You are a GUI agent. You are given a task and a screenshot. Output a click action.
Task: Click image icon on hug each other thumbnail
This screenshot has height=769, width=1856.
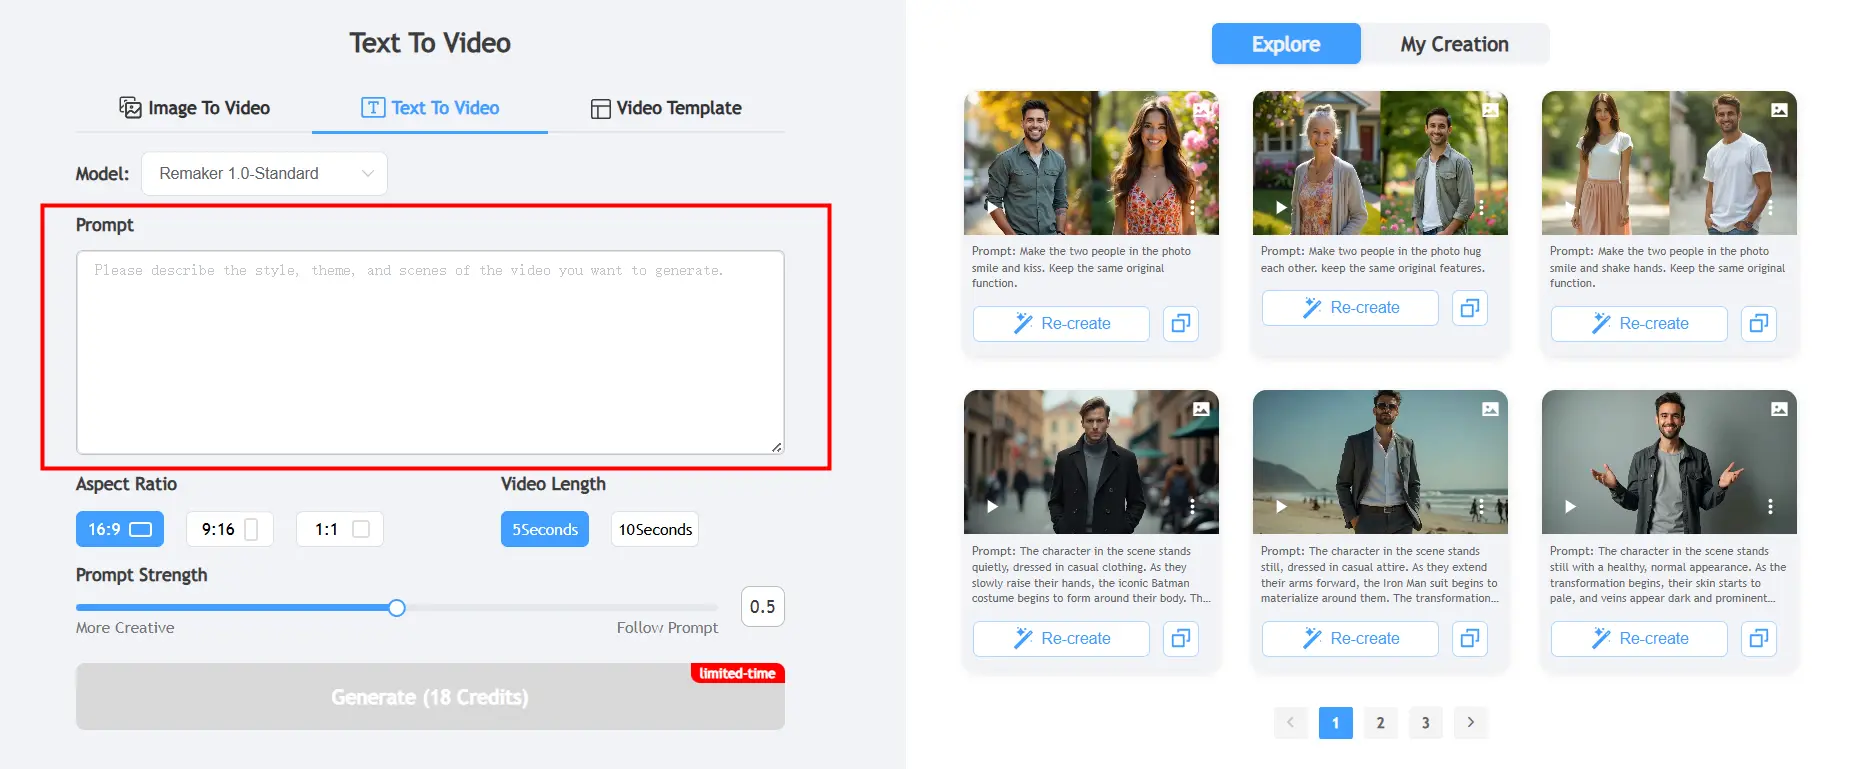[1490, 110]
